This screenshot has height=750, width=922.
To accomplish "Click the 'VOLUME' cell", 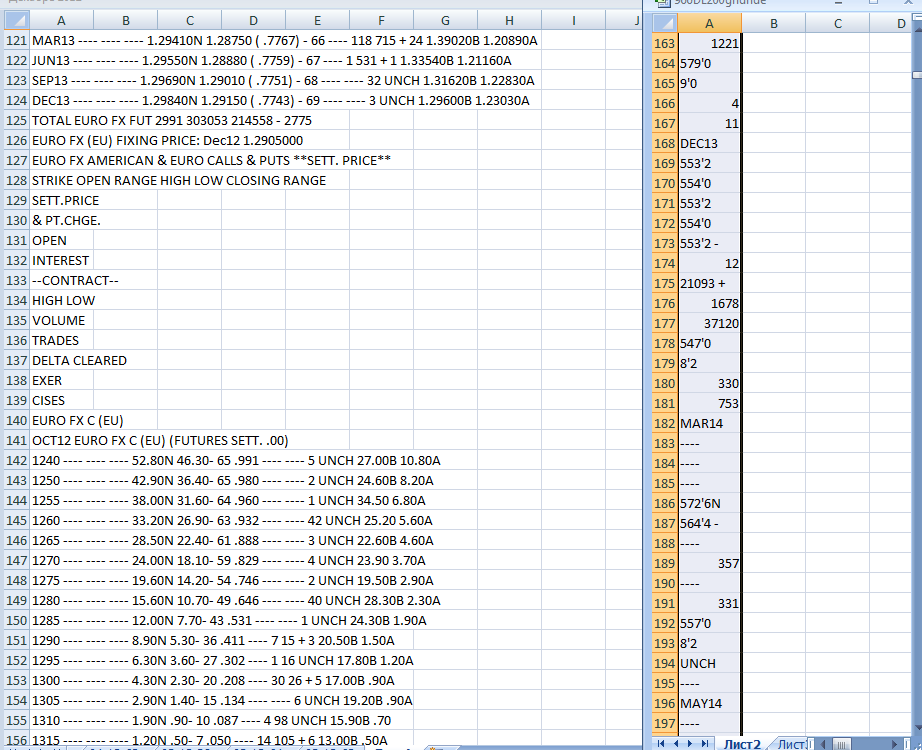I will pyautogui.click(x=61, y=321).
